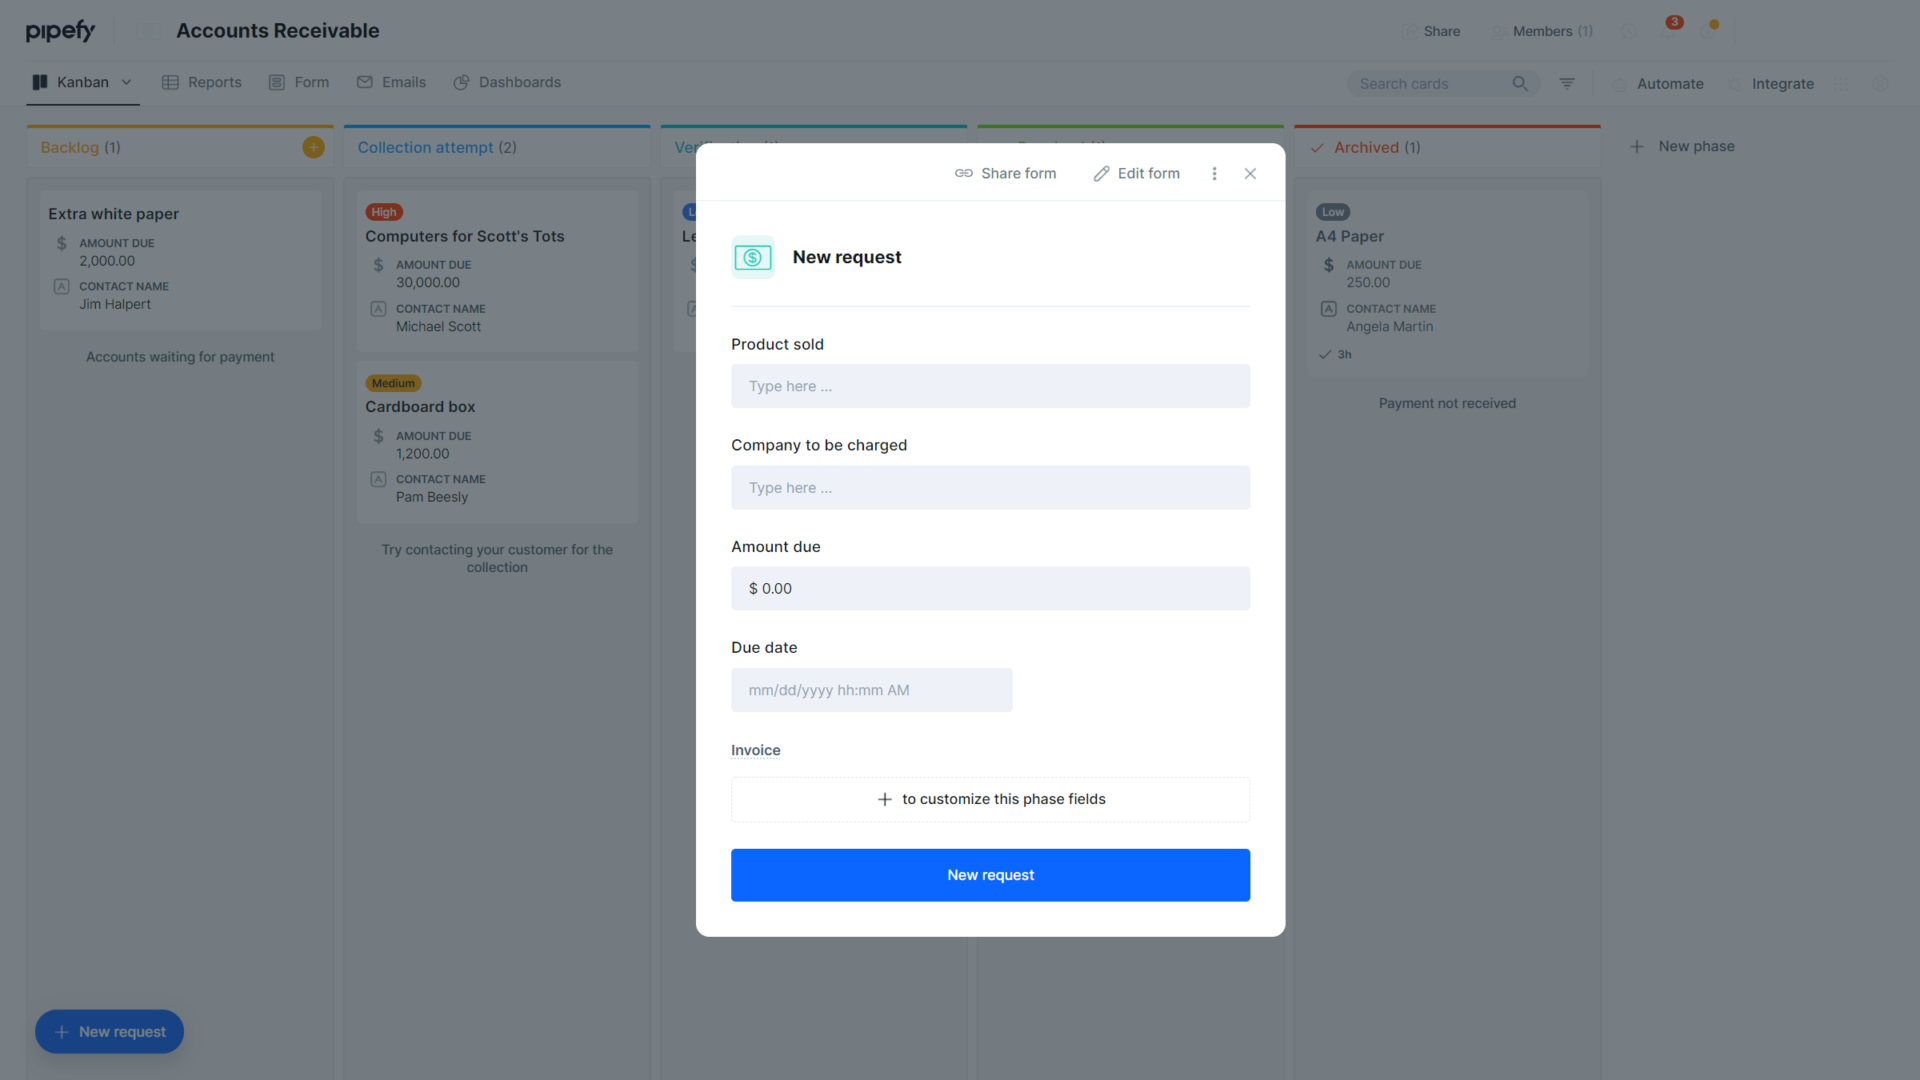Open the Due date picker
The height and width of the screenshot is (1080, 1920).
coord(871,690)
